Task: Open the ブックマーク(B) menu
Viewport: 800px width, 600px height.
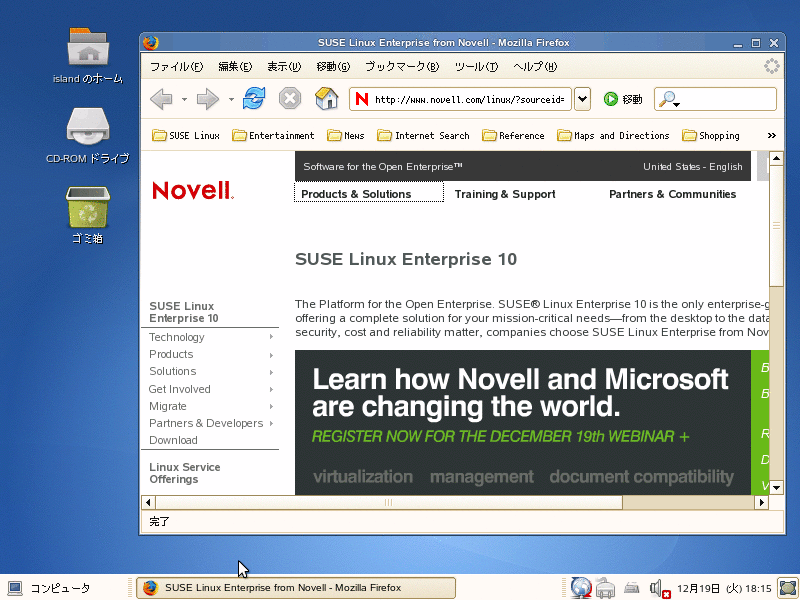Action: (x=402, y=66)
